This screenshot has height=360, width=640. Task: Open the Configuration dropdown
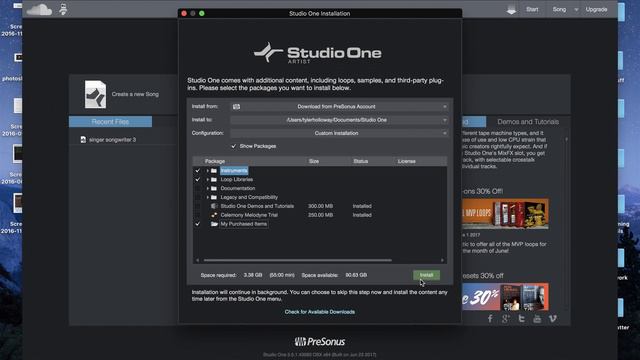pos(339,133)
